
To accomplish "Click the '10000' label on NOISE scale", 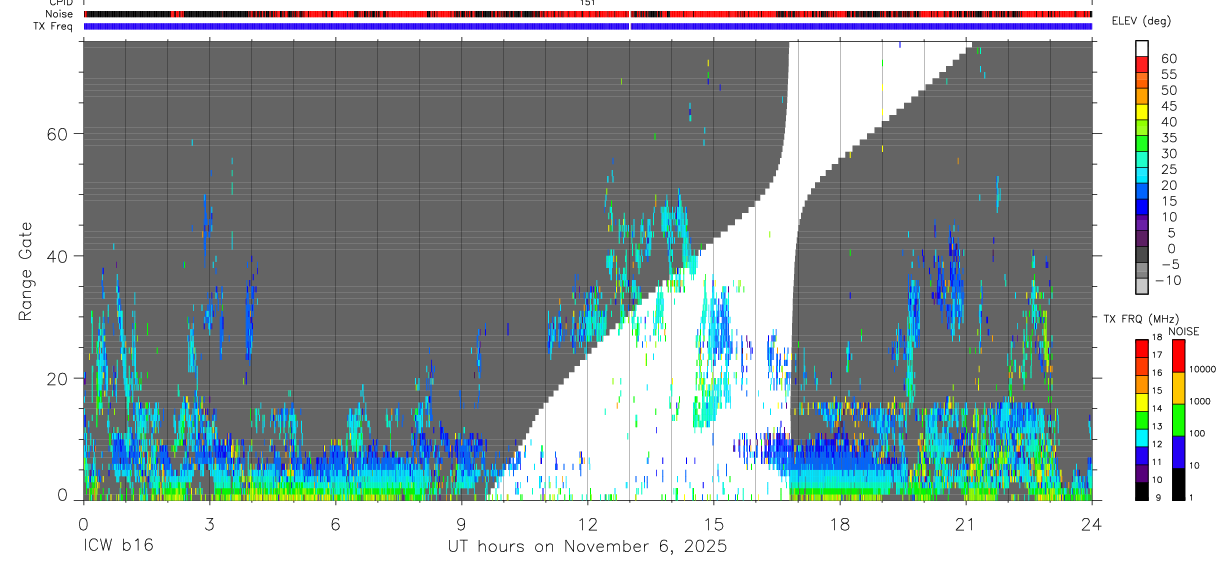I will click(x=1203, y=369).
